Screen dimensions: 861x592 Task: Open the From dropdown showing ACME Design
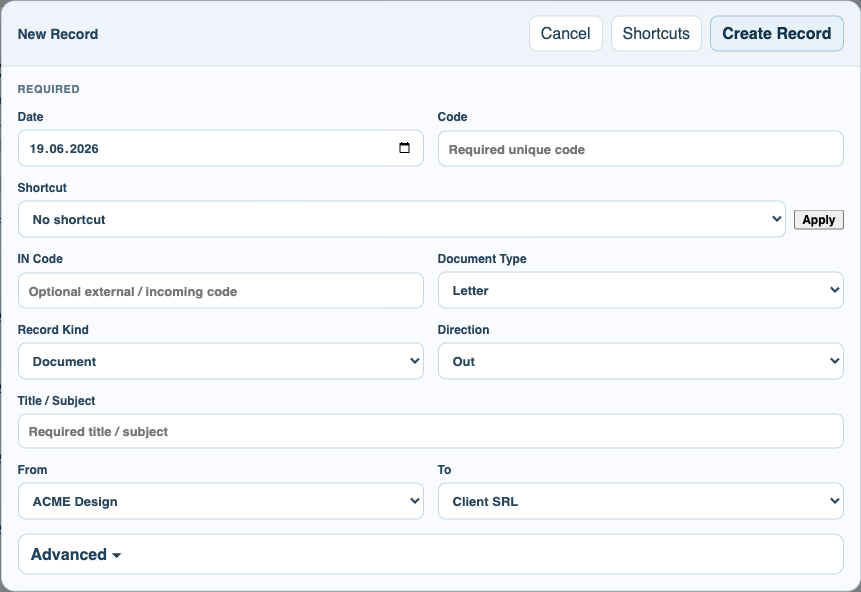[x=221, y=501]
